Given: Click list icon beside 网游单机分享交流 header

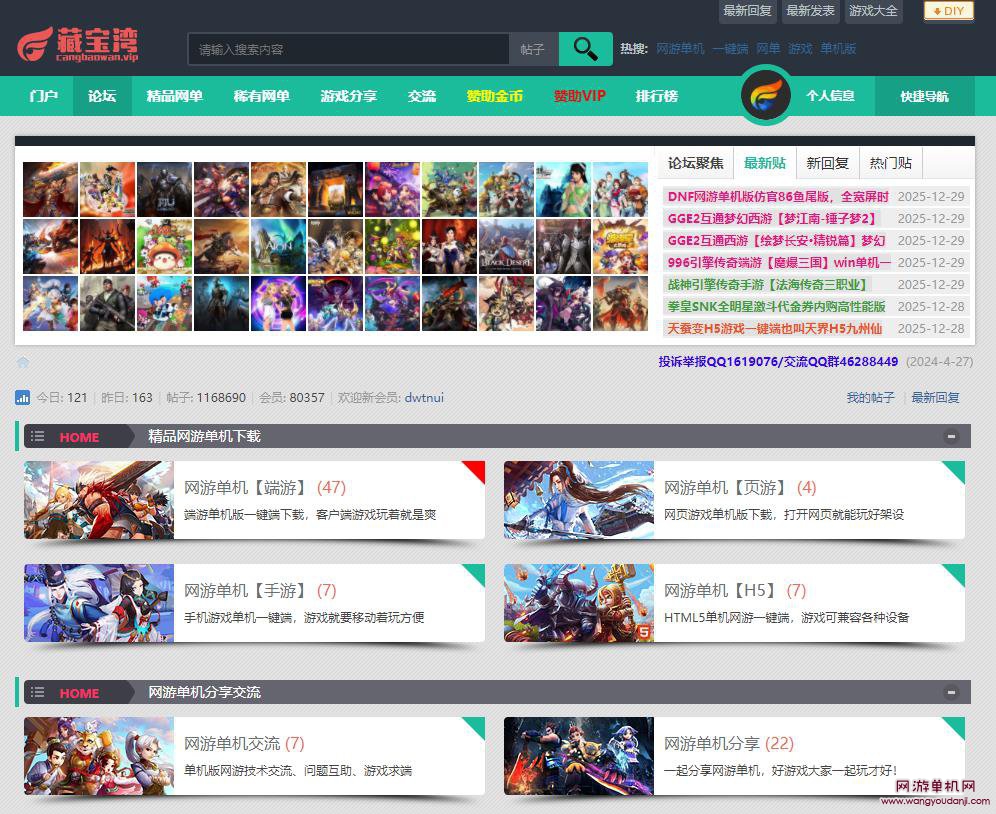Looking at the screenshot, I should pos(37,692).
